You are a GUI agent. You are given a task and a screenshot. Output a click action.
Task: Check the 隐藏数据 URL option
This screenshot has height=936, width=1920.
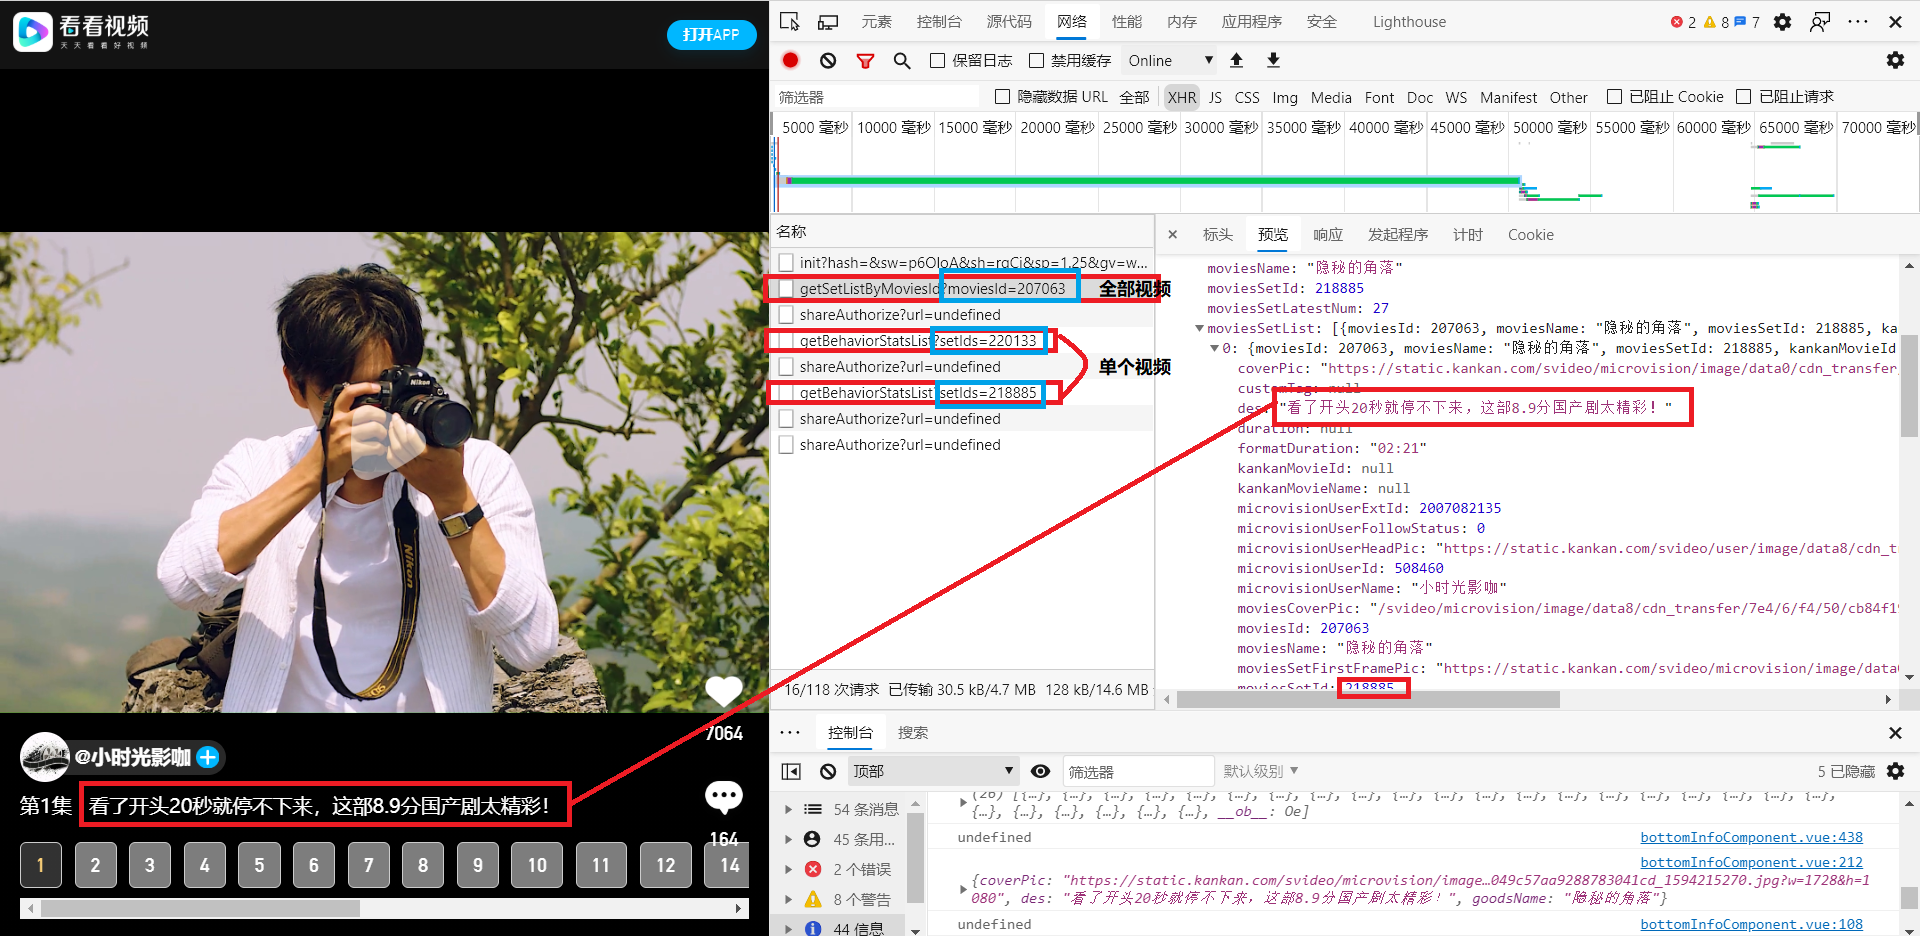(1002, 97)
